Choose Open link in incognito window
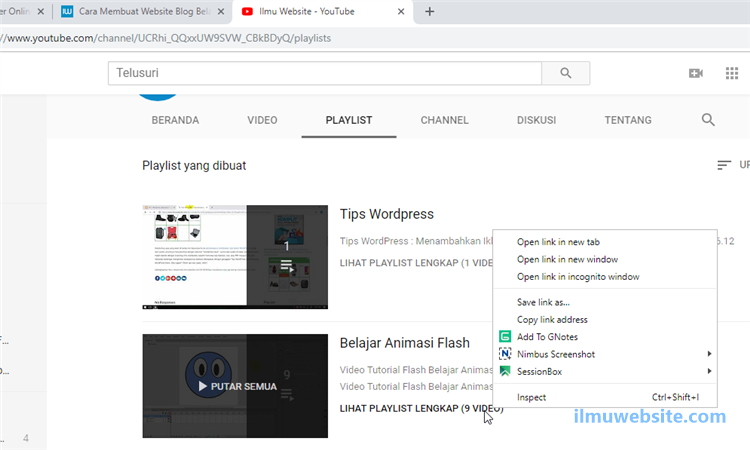 [578, 276]
